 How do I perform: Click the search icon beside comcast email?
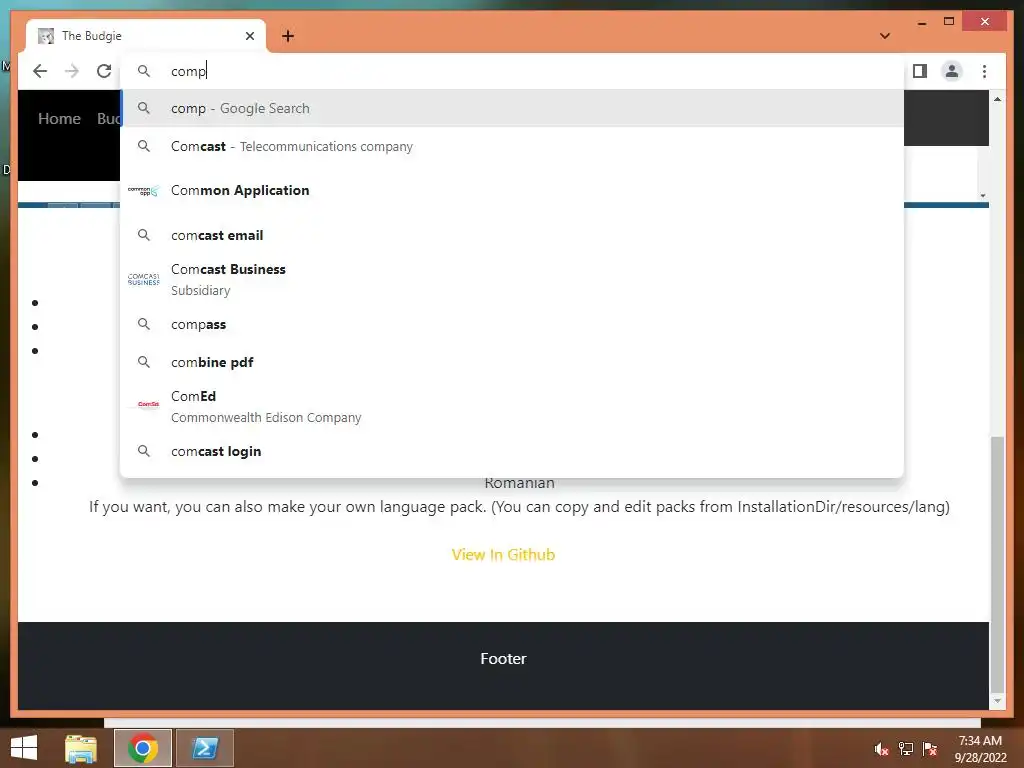click(144, 234)
